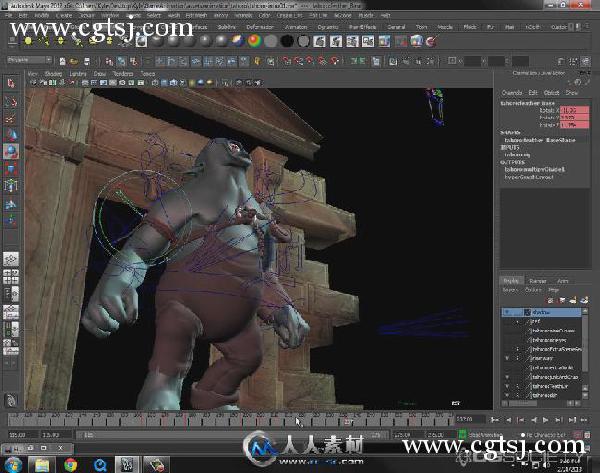Click the current frame number field

pos(470,419)
